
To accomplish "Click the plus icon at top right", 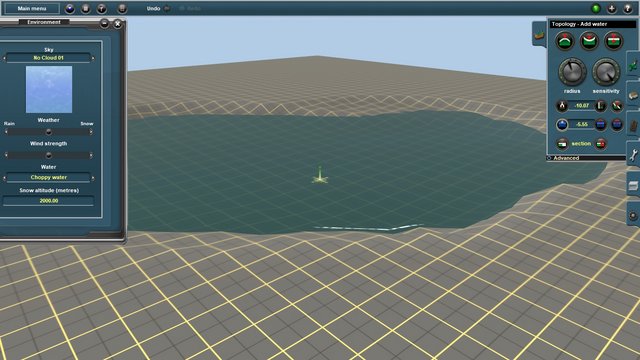I will (x=612, y=8).
